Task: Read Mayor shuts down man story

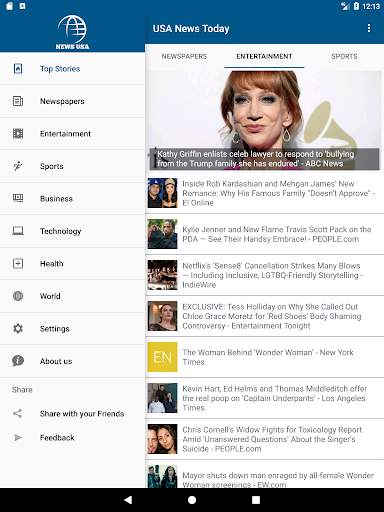Action: [278, 479]
